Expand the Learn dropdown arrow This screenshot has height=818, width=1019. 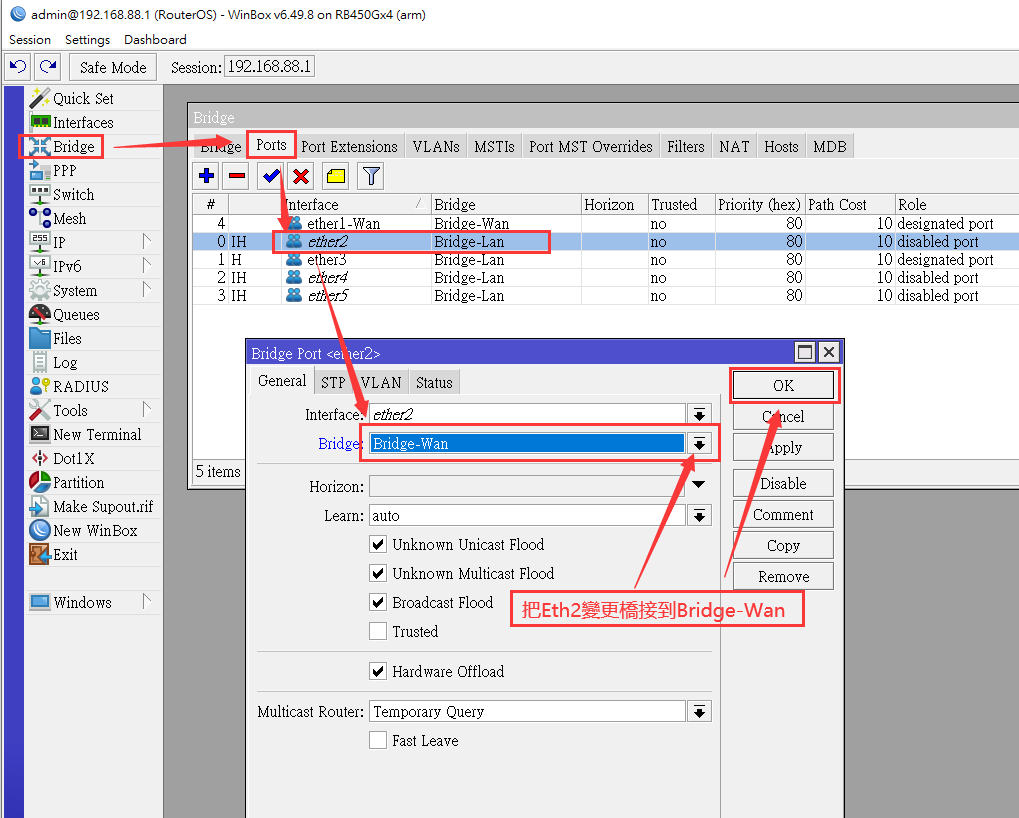click(x=699, y=516)
